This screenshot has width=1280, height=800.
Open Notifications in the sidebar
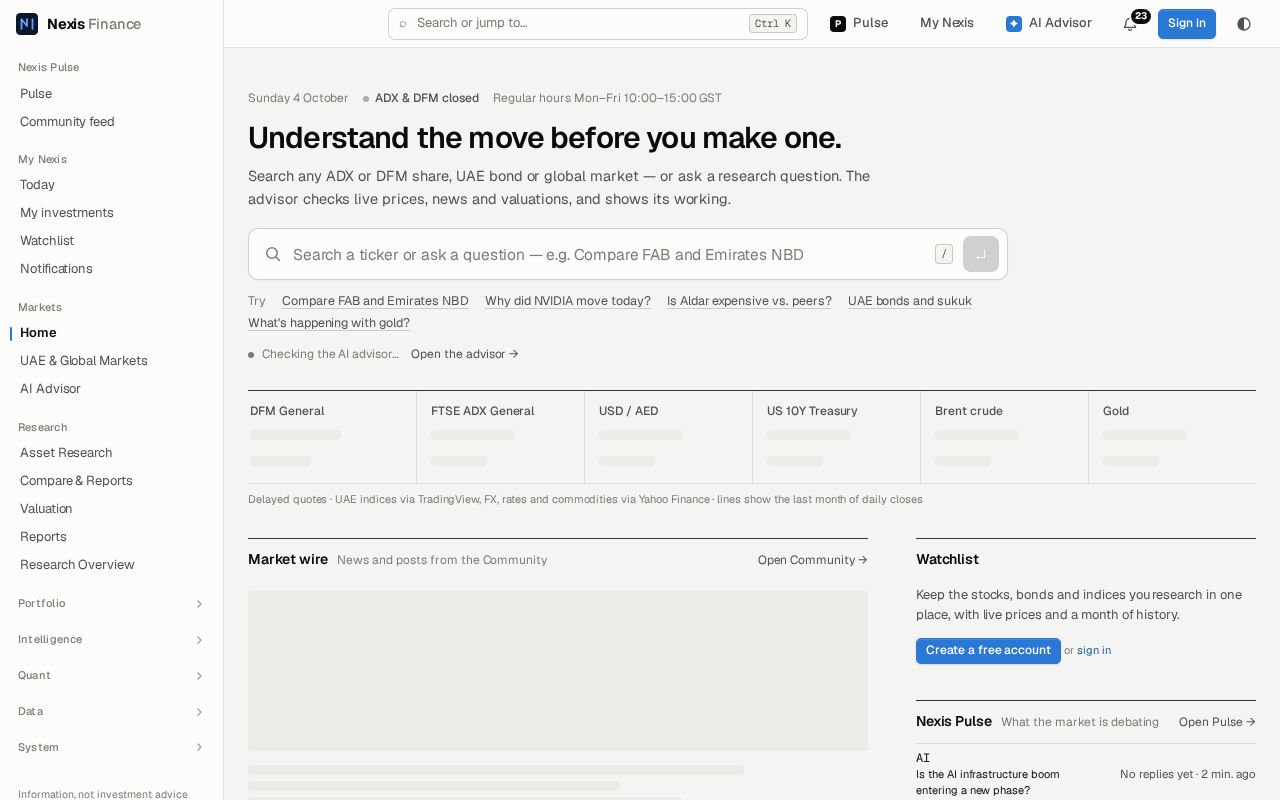[56, 269]
